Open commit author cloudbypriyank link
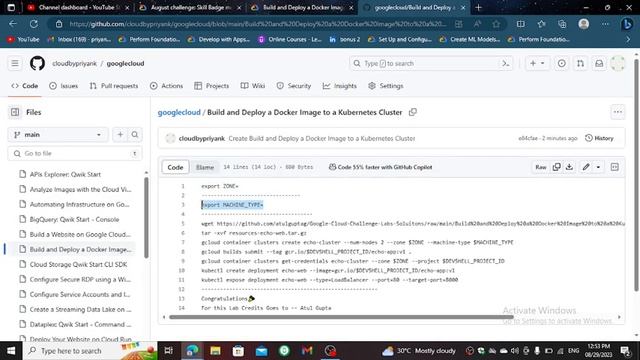Screen dimensions: 640x360 point(202,138)
